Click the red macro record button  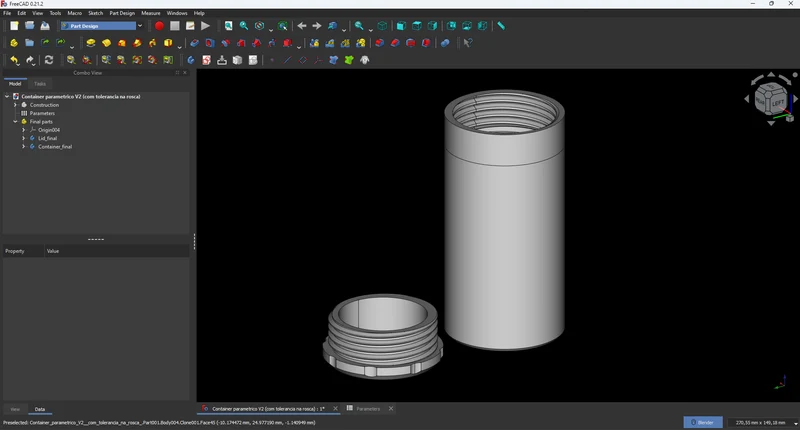coord(159,26)
